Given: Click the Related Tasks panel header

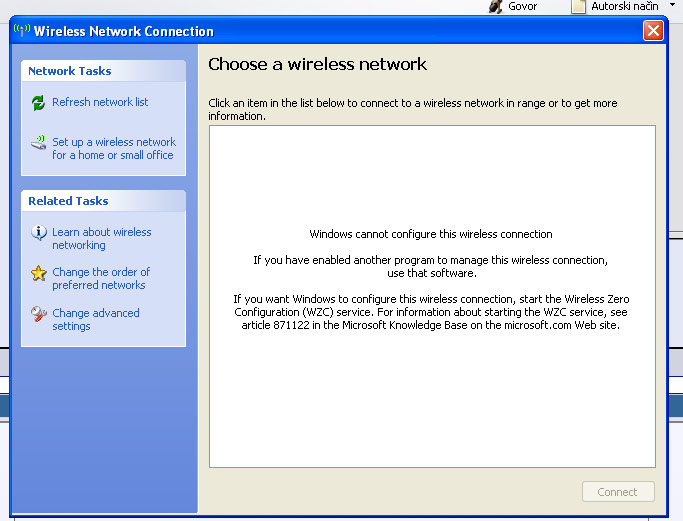Looking at the screenshot, I should [103, 201].
